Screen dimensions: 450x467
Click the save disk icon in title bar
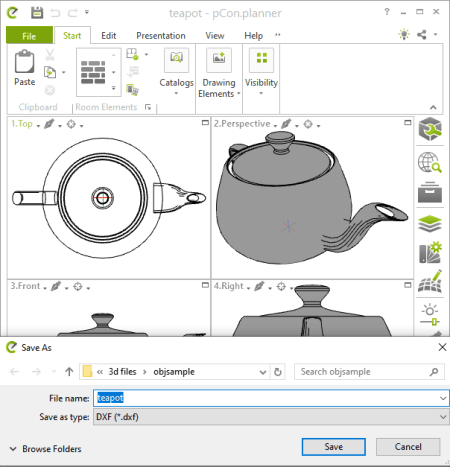[x=37, y=13]
